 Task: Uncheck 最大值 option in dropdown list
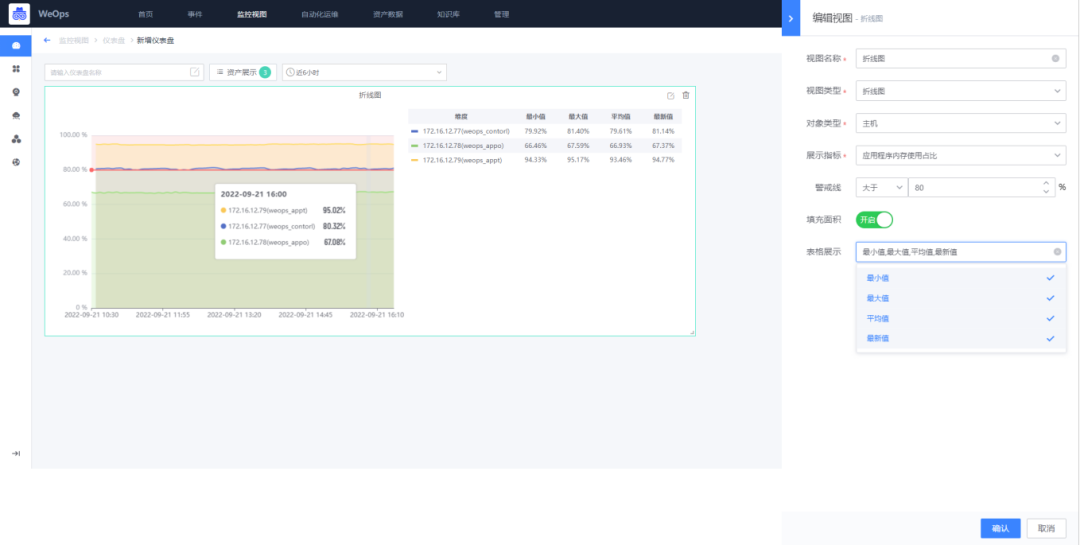962,298
